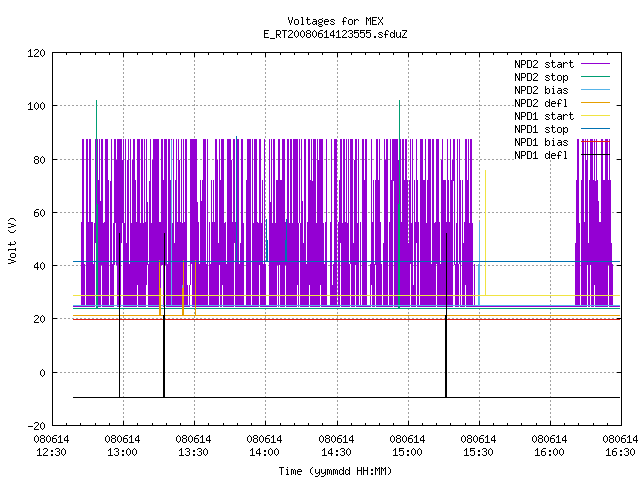The height and width of the screenshot is (480, 640).
Task: Click the purple NPD2 start line sample
Action: [596, 64]
